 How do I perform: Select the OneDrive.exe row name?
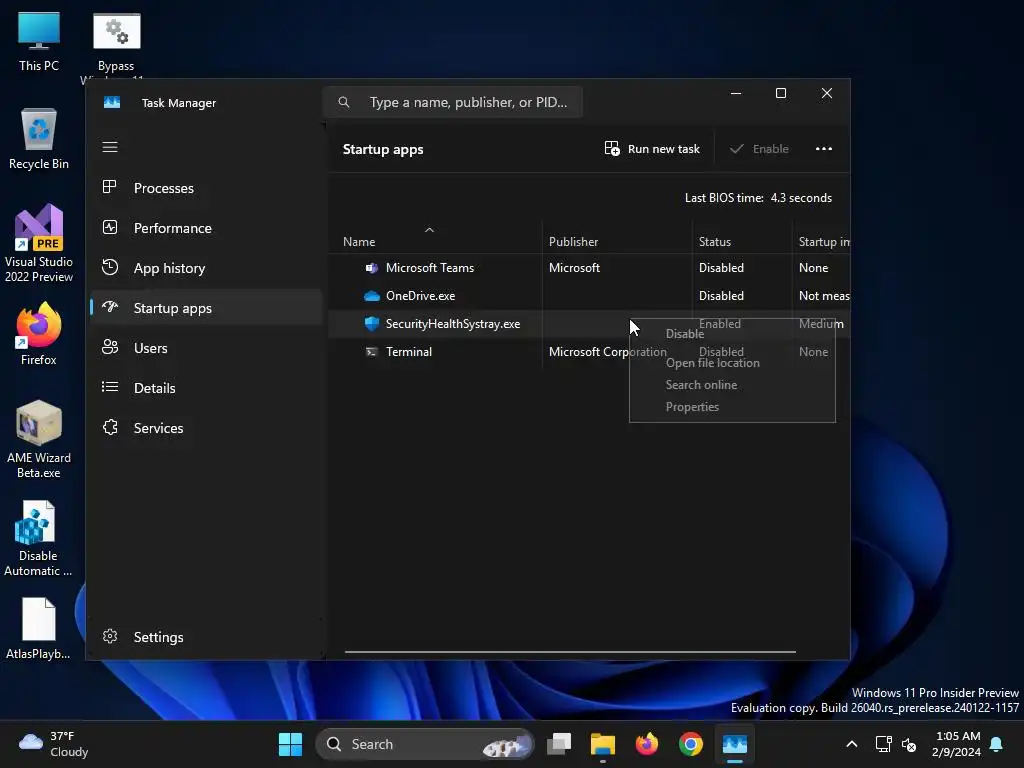pos(421,296)
